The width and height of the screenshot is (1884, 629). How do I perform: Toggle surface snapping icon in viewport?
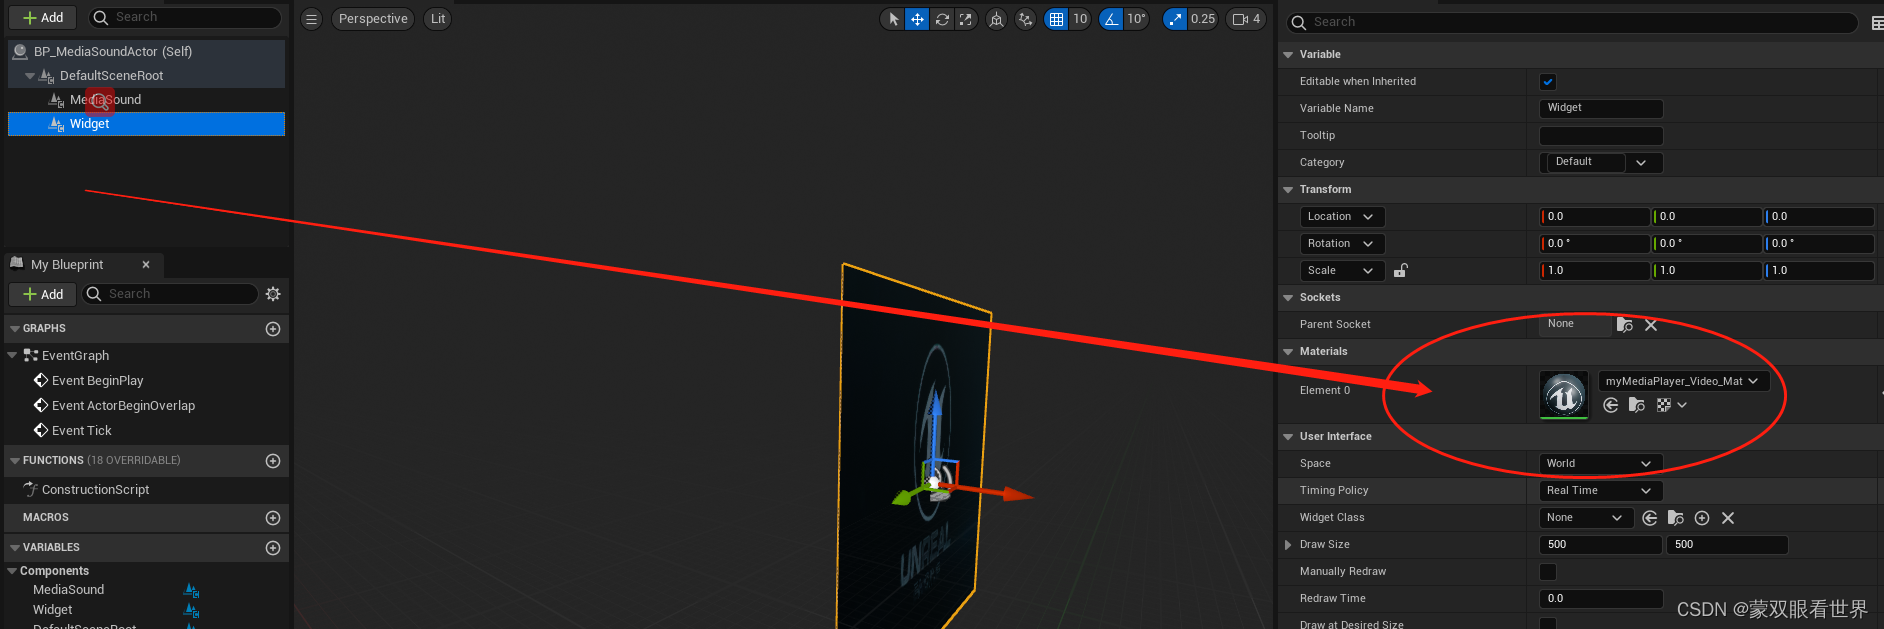[1025, 19]
